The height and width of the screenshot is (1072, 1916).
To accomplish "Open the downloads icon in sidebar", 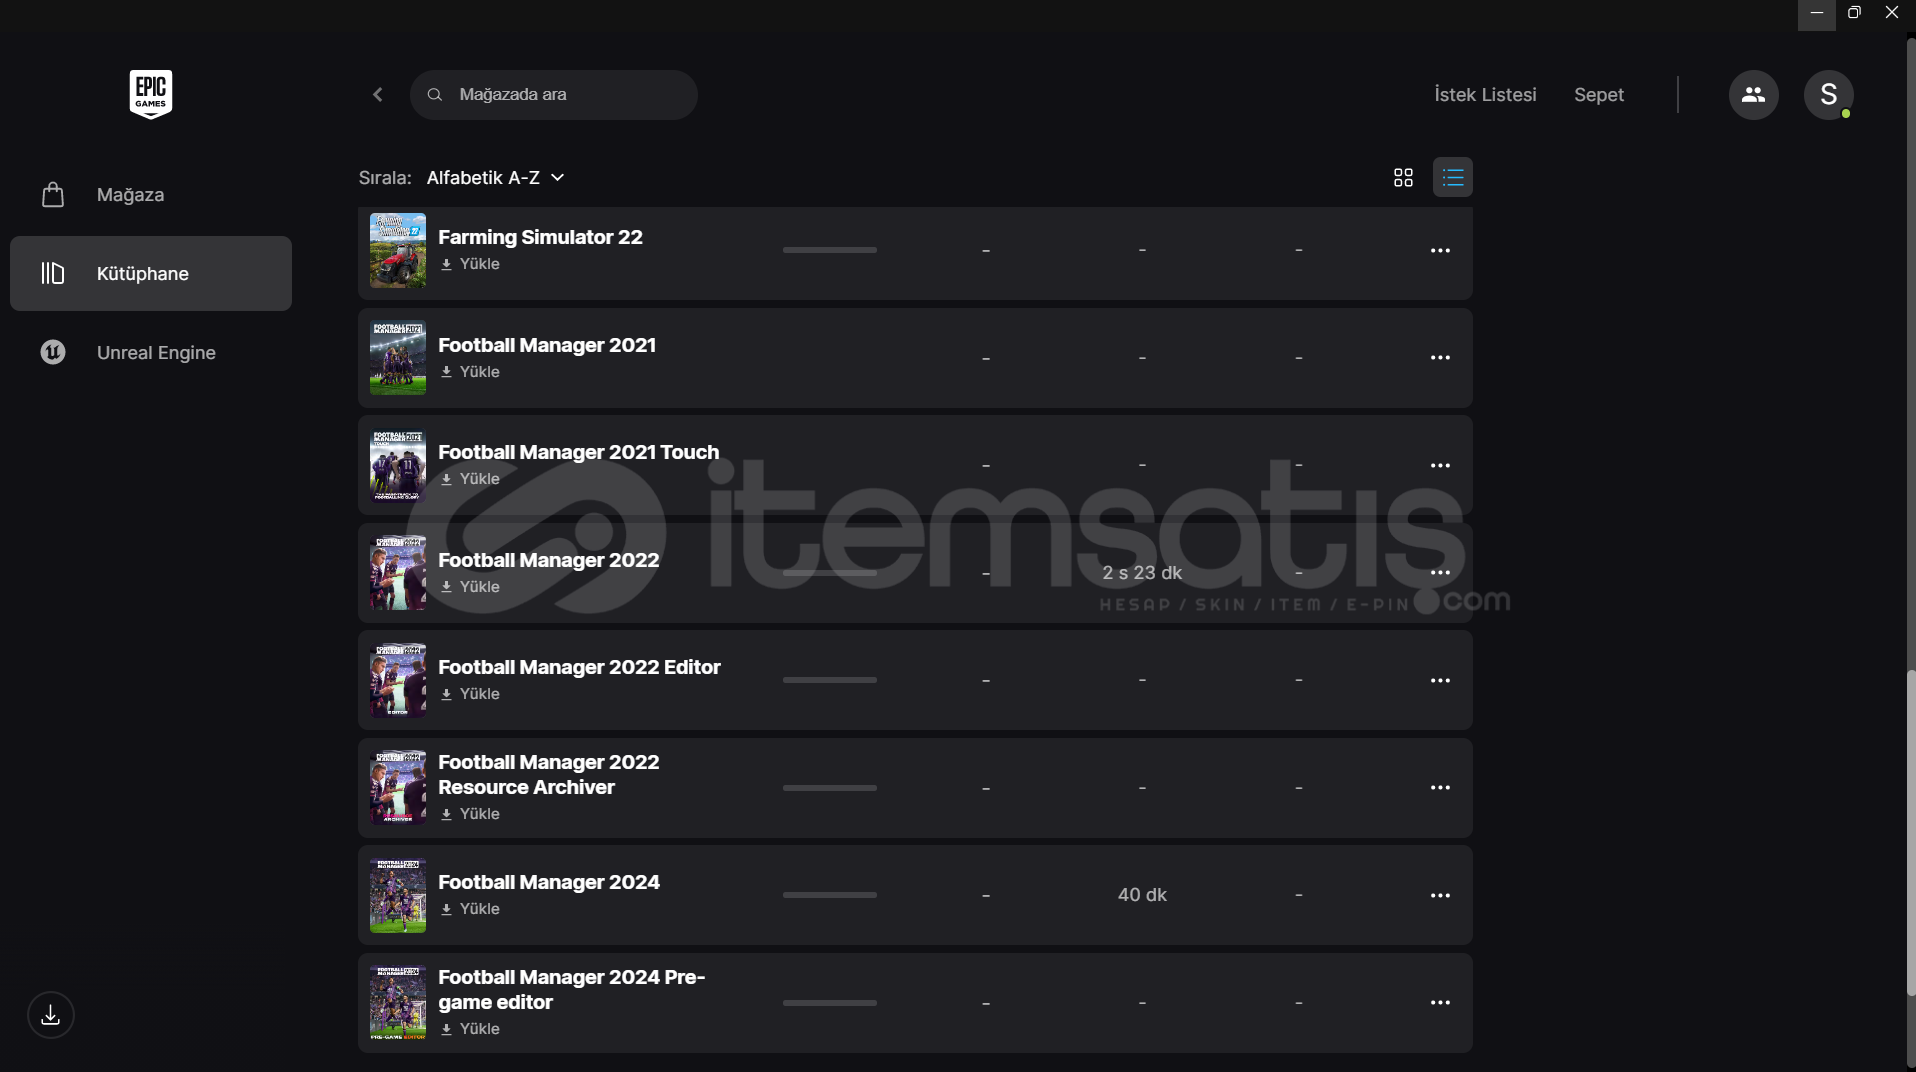I will point(51,1015).
